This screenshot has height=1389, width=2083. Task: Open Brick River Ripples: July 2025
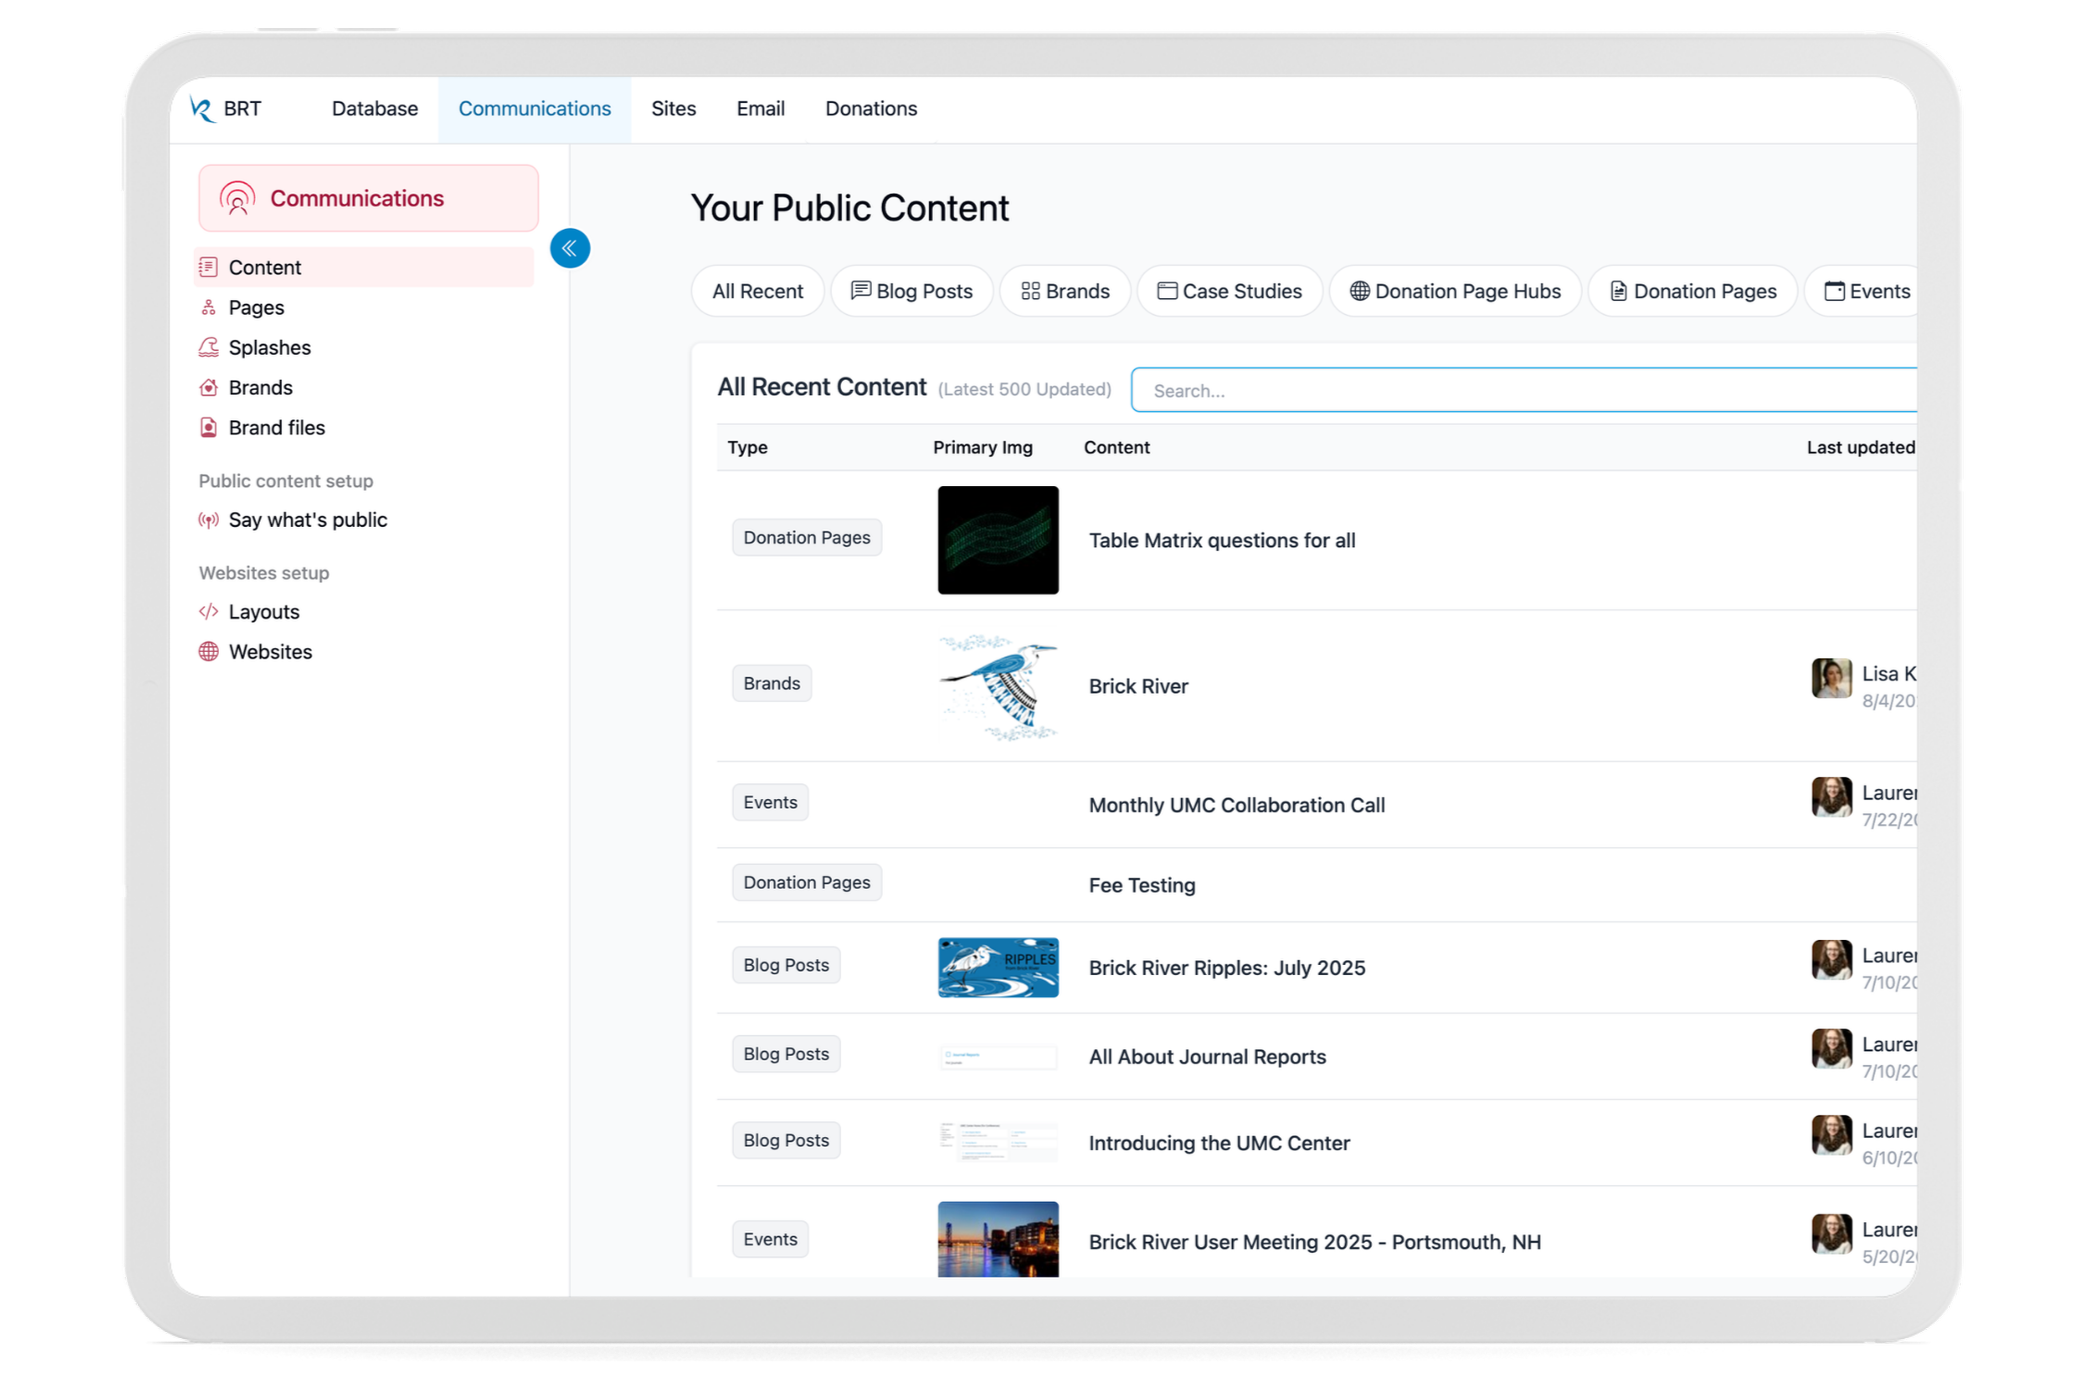tap(1226, 968)
